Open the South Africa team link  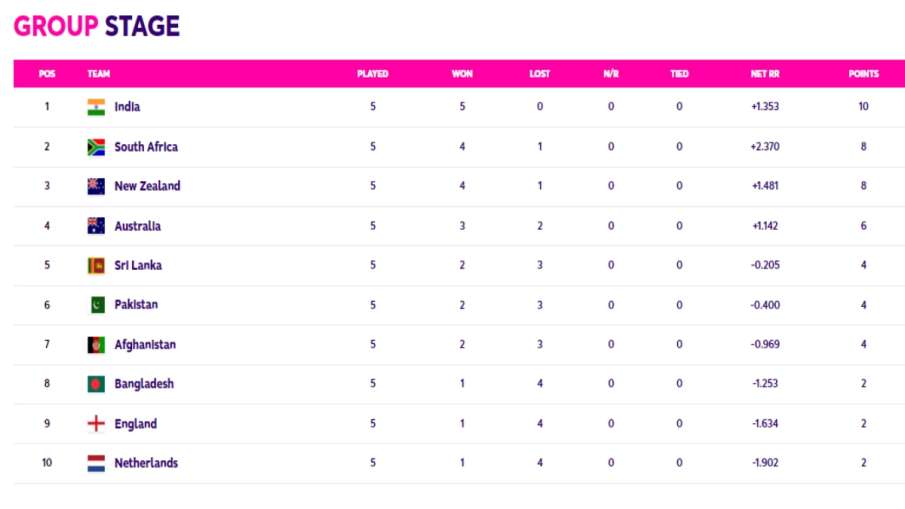pos(146,147)
